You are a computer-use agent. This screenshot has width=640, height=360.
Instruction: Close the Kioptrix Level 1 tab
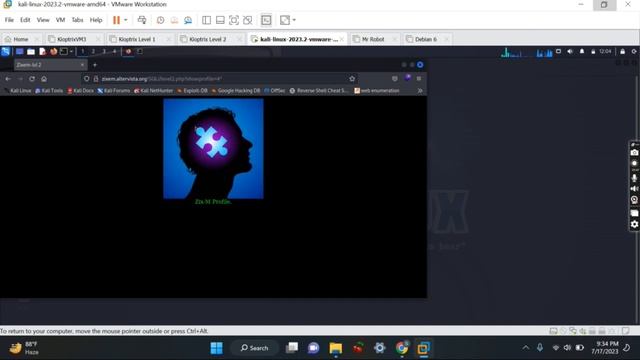coord(169,39)
